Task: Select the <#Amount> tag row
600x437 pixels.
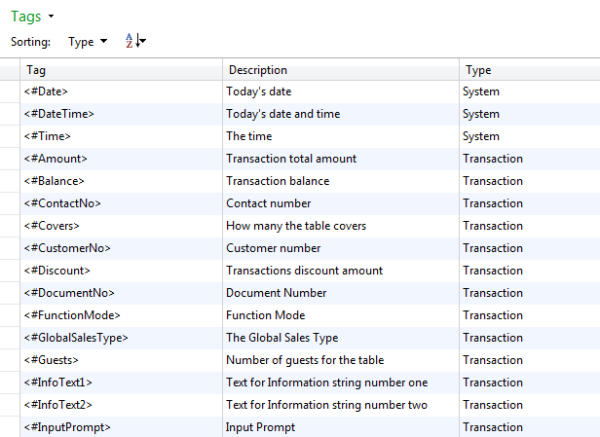Action: click(55, 159)
